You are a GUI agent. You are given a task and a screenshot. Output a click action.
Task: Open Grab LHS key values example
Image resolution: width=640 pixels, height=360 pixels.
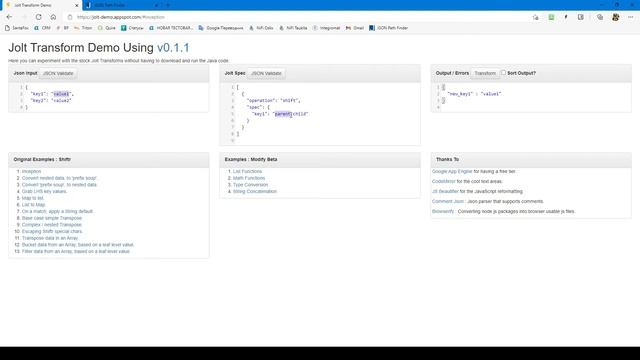pos(44,191)
